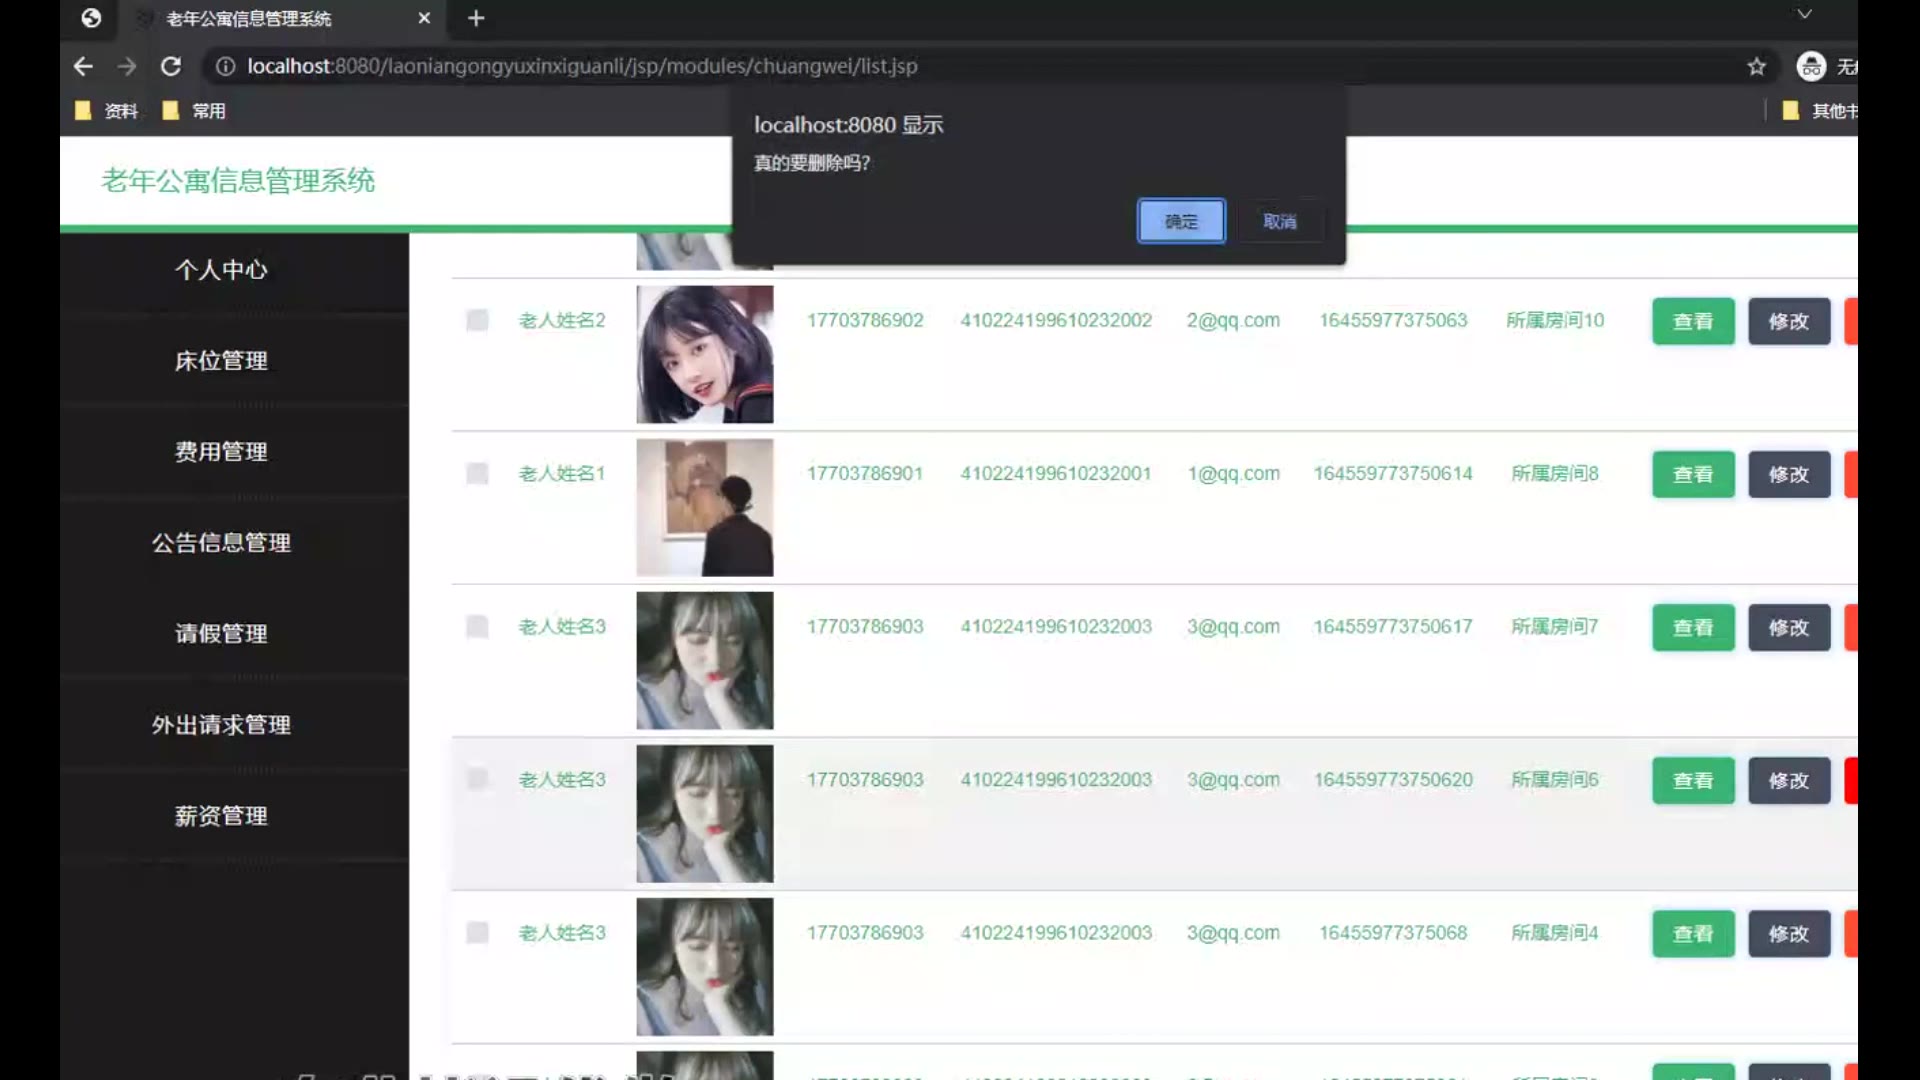This screenshot has height=1080, width=1920.
Task: Select phone number 17703786902
Action: 865,320
